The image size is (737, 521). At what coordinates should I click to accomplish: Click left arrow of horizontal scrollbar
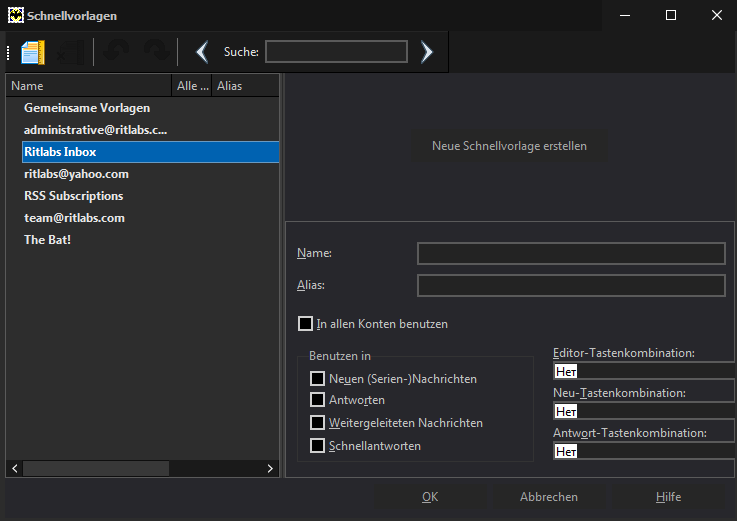click(x=15, y=468)
